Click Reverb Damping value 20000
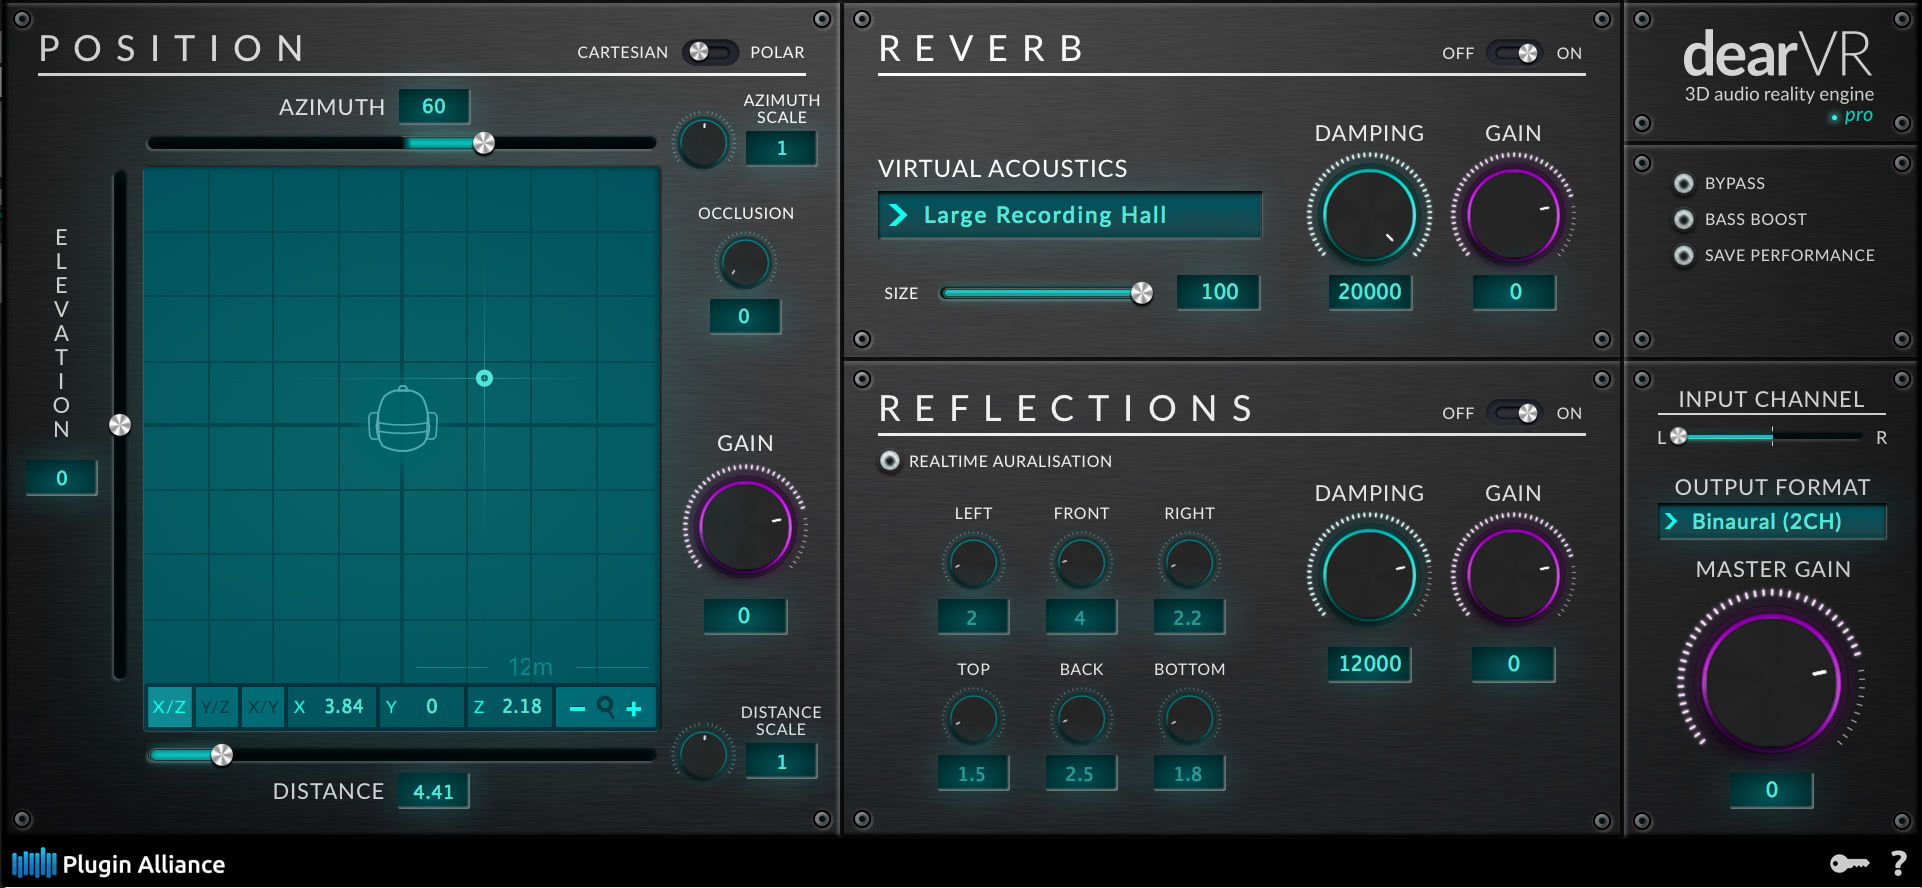 pos(1370,292)
